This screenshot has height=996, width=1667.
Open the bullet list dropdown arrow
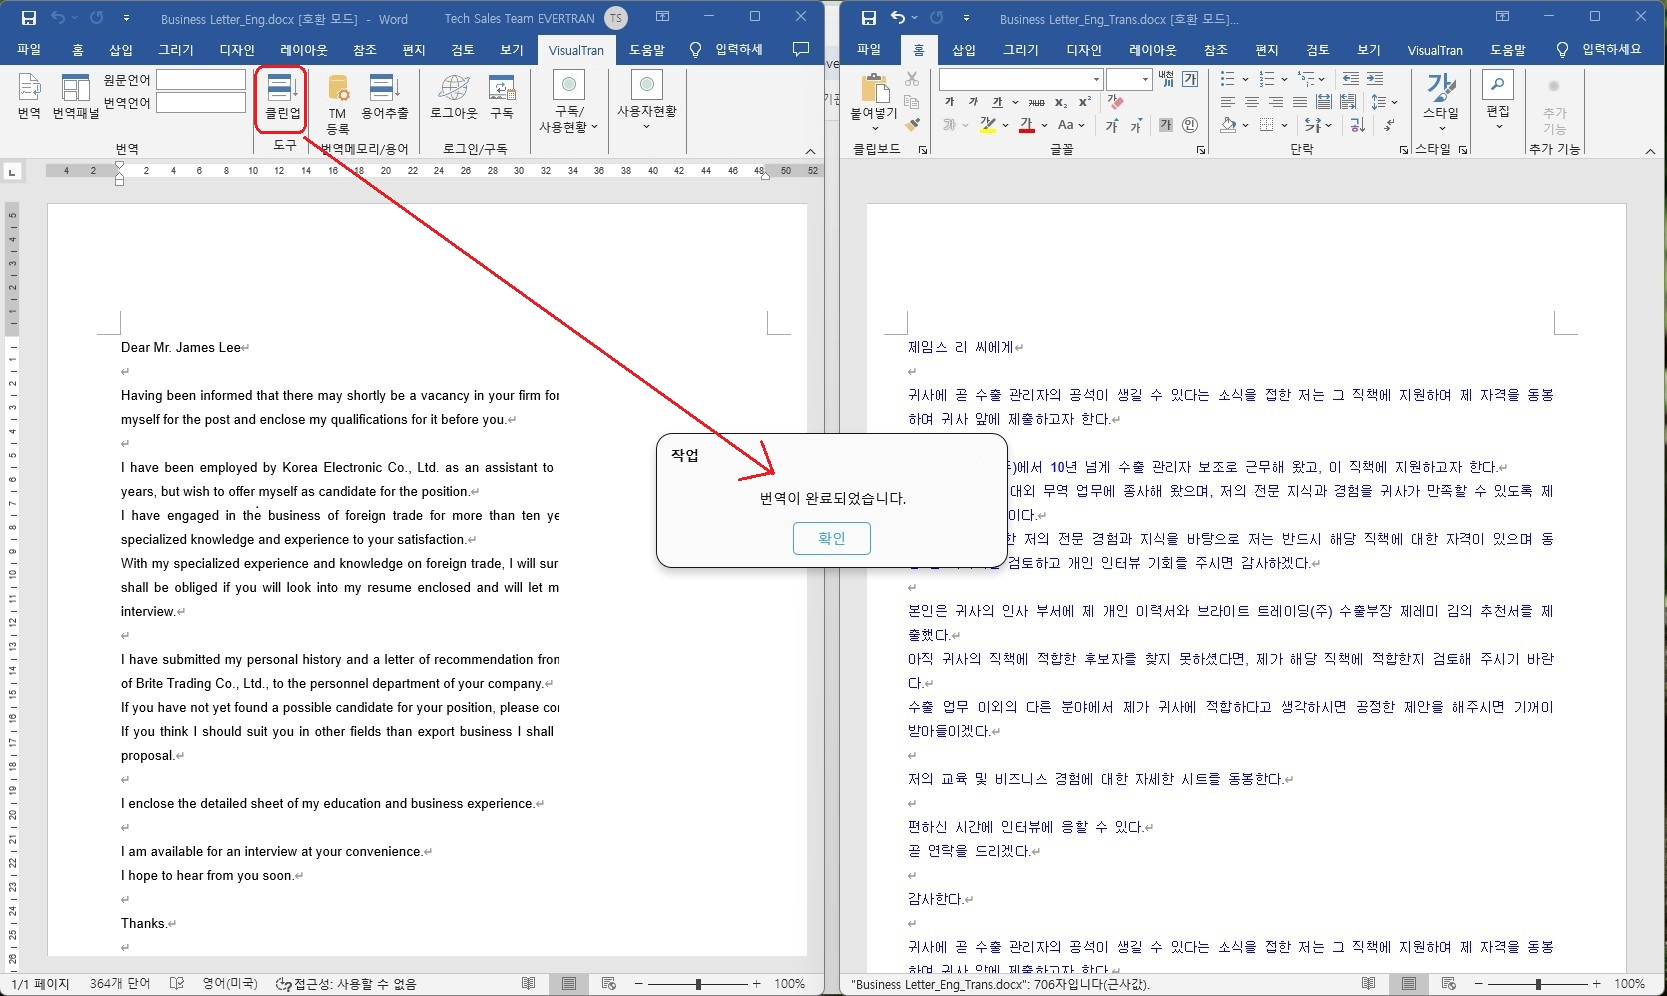click(x=1245, y=79)
